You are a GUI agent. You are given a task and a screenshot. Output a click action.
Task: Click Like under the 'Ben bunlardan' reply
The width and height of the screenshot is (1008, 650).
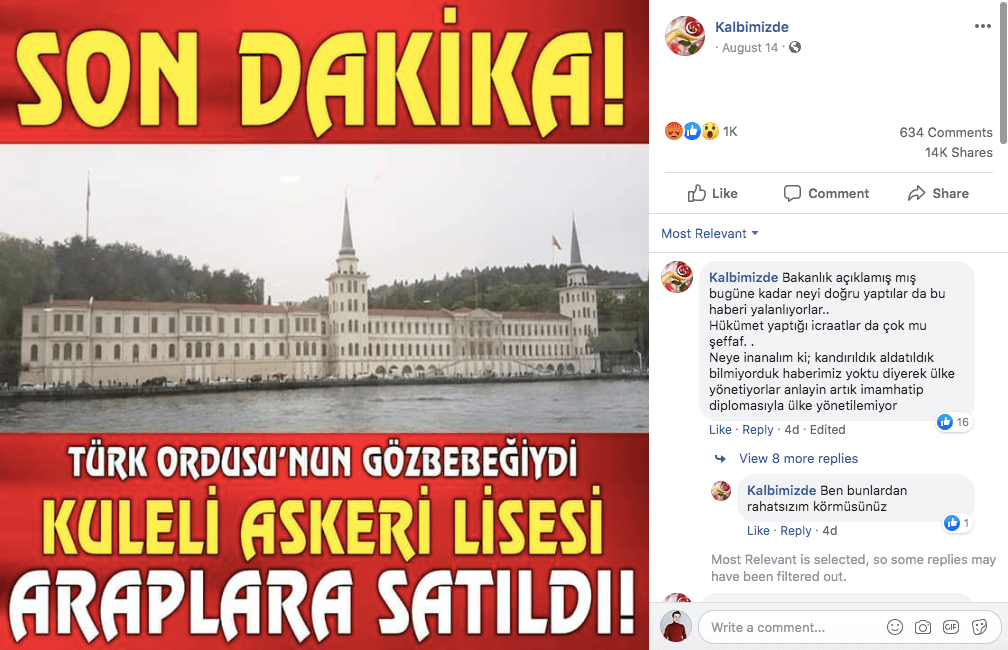[758, 530]
